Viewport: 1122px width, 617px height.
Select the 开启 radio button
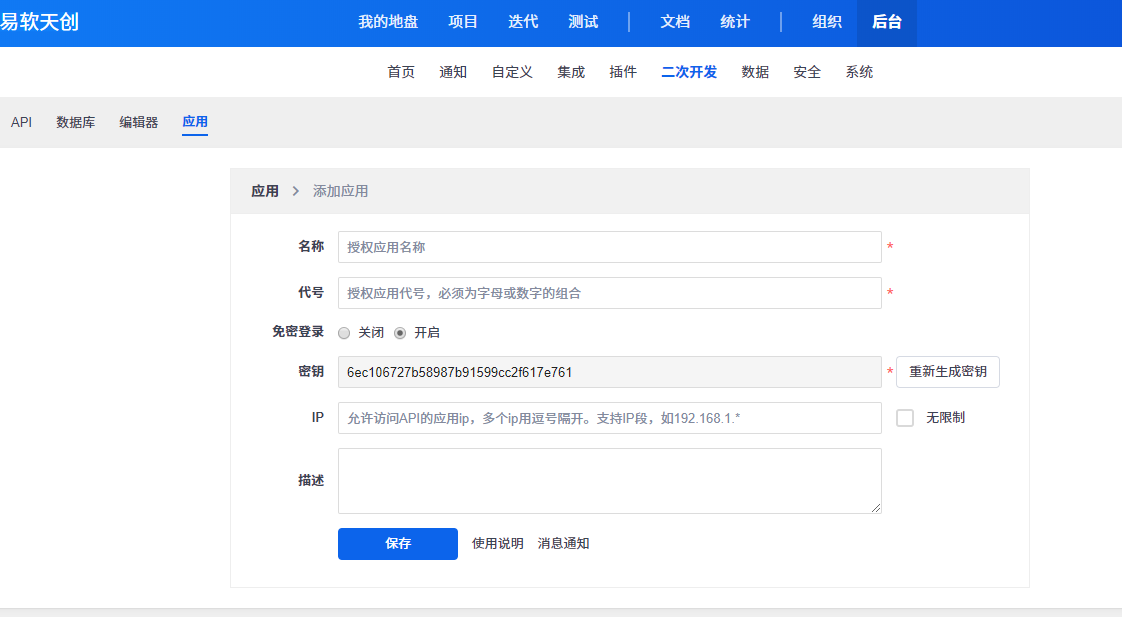[400, 333]
